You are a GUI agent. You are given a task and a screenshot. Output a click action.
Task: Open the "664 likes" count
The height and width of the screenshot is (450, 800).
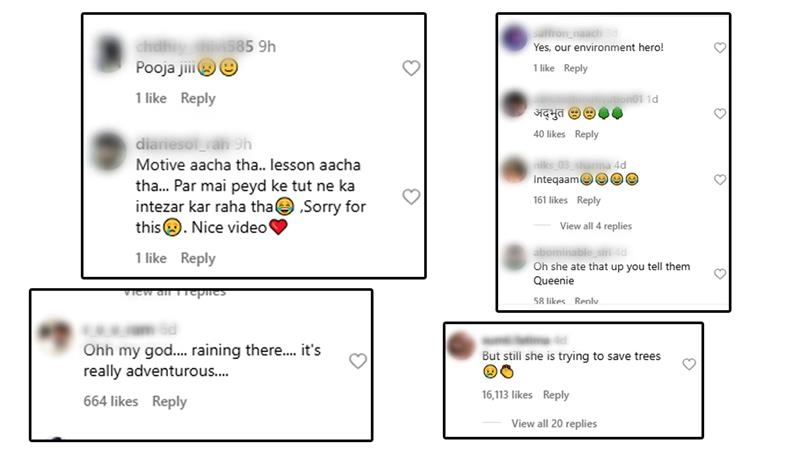tap(110, 401)
